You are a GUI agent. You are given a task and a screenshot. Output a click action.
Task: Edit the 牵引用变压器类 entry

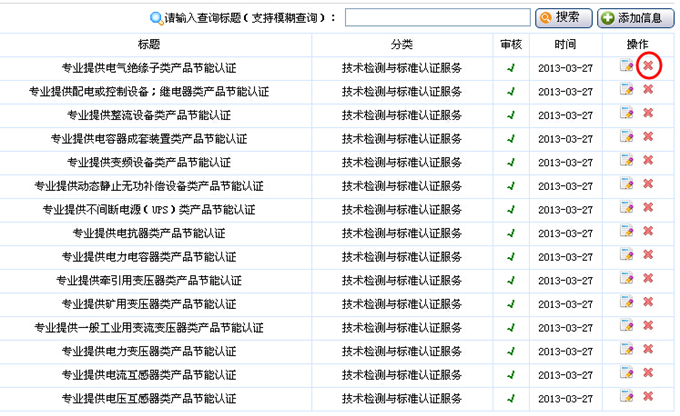pyautogui.click(x=627, y=279)
